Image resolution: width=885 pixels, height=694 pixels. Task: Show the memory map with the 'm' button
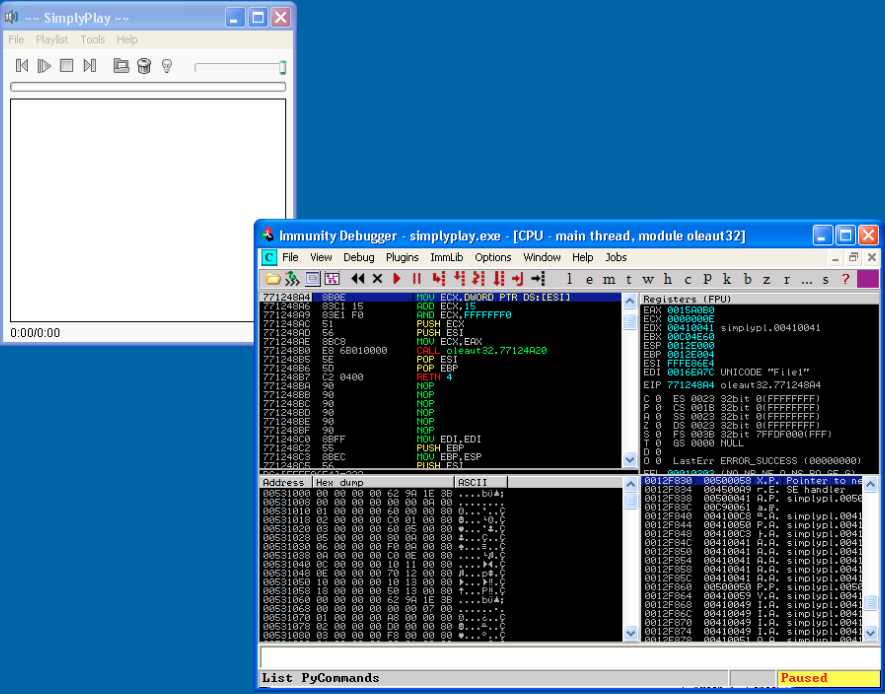pos(608,279)
